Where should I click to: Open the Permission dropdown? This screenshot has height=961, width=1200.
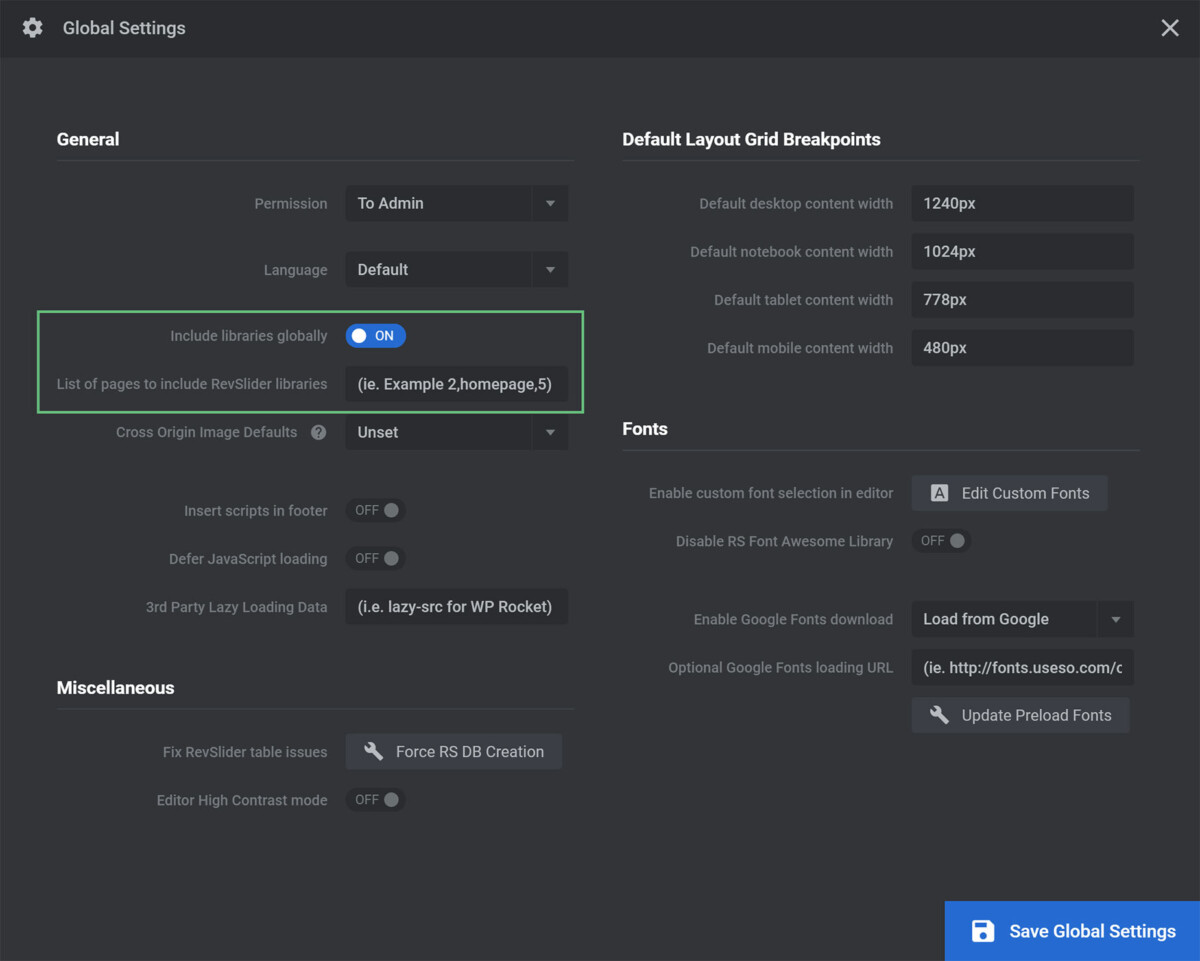(x=456, y=203)
